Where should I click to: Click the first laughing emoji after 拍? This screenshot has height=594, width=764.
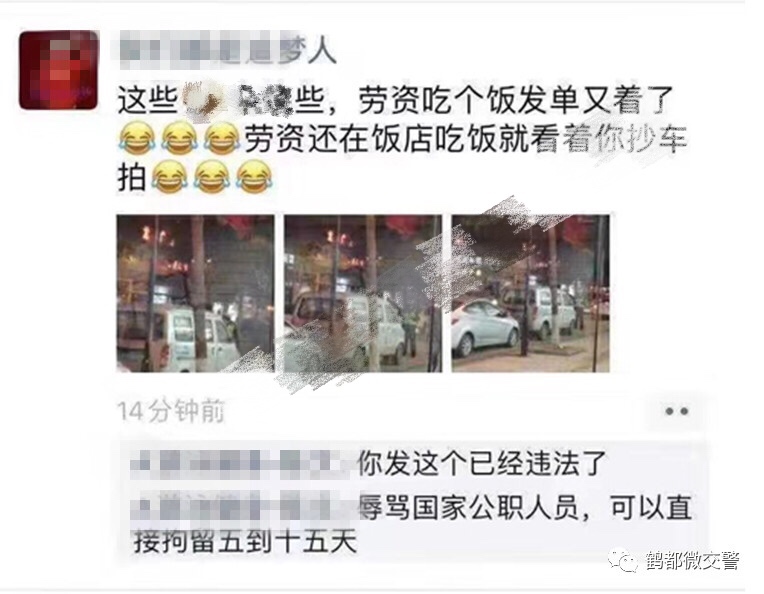click(x=169, y=177)
